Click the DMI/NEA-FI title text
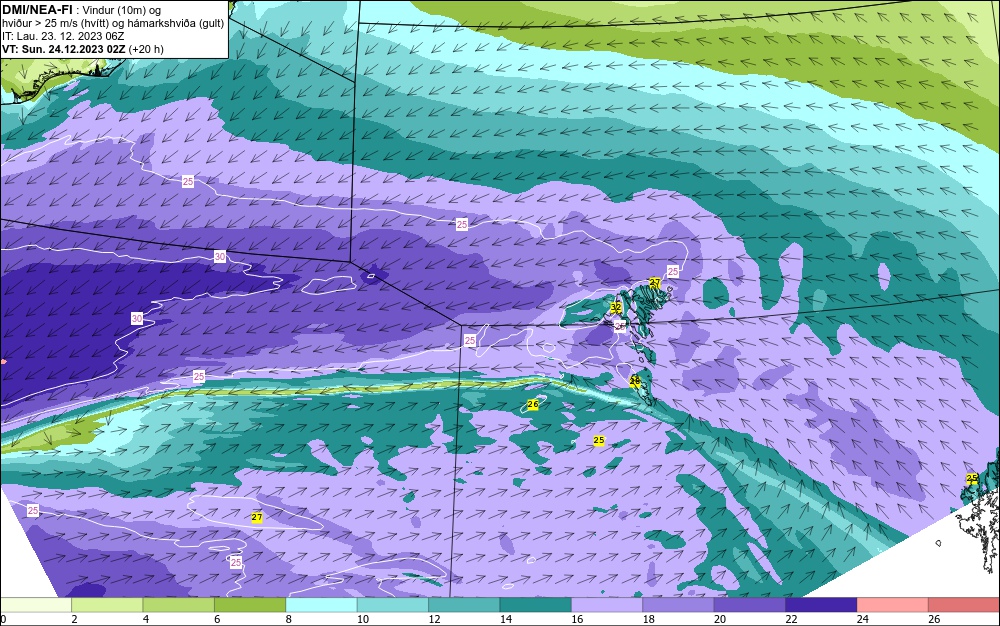The width and height of the screenshot is (1000, 626). (x=38, y=10)
